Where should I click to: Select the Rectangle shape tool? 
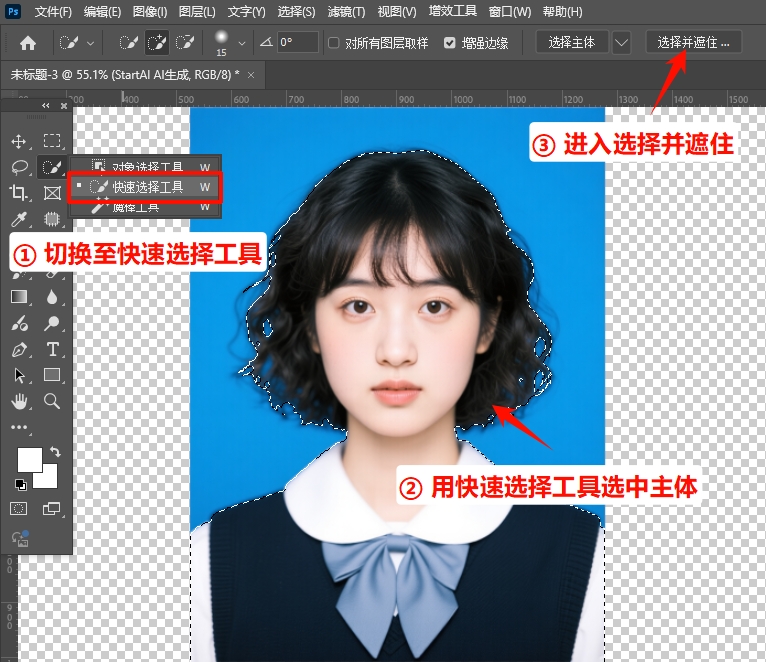pyautogui.click(x=52, y=375)
